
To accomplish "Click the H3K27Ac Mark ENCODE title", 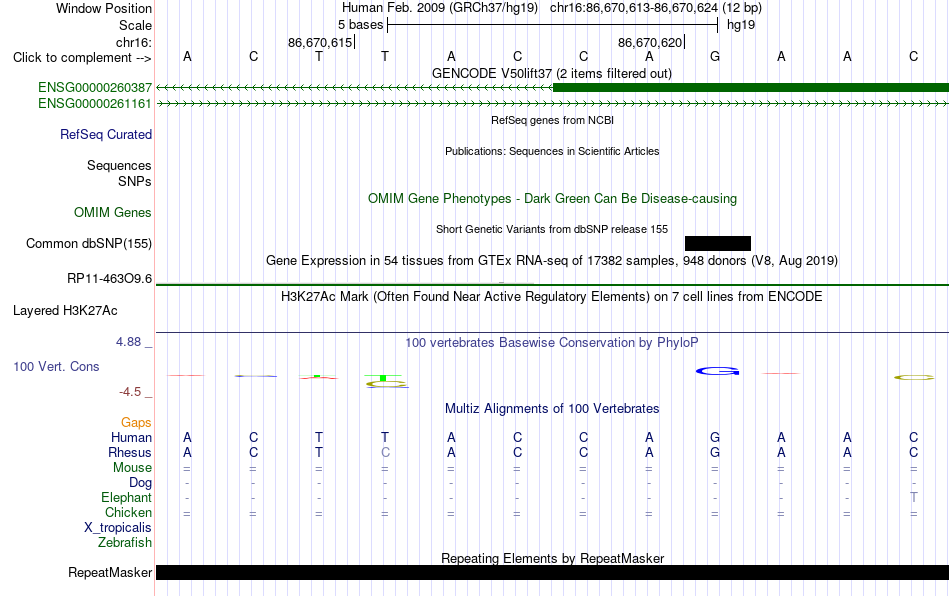I will (552, 296).
